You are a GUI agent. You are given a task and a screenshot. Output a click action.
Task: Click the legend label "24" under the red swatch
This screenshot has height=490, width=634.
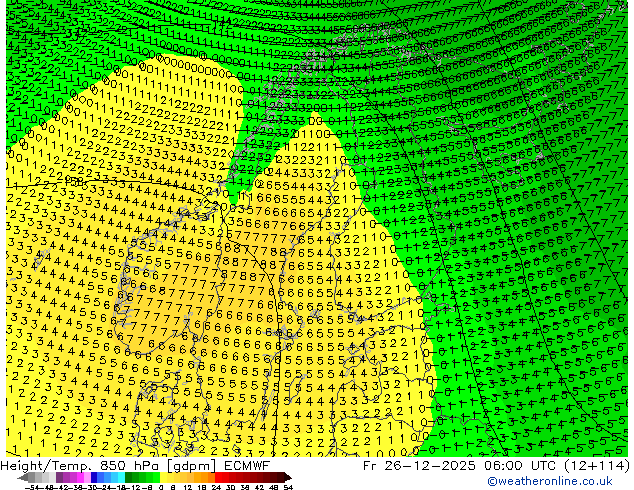(216, 488)
